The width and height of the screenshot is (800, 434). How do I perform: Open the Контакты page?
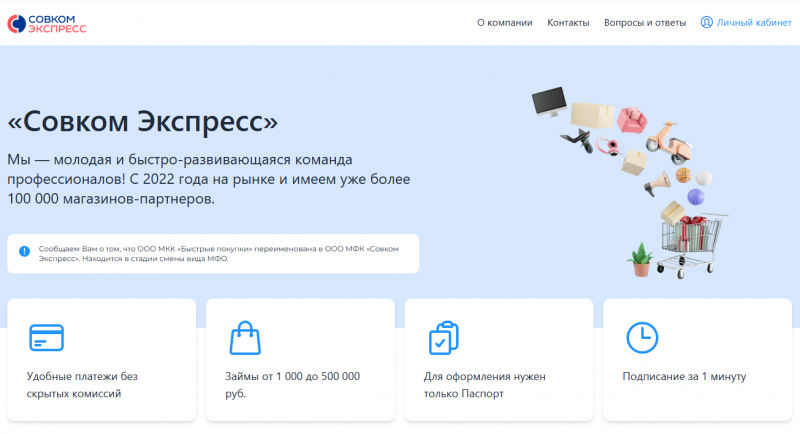pos(568,23)
